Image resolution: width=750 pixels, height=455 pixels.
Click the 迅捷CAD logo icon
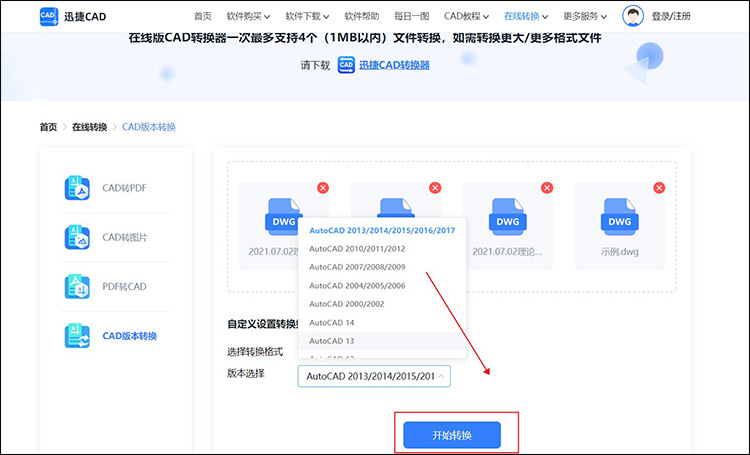(x=49, y=16)
